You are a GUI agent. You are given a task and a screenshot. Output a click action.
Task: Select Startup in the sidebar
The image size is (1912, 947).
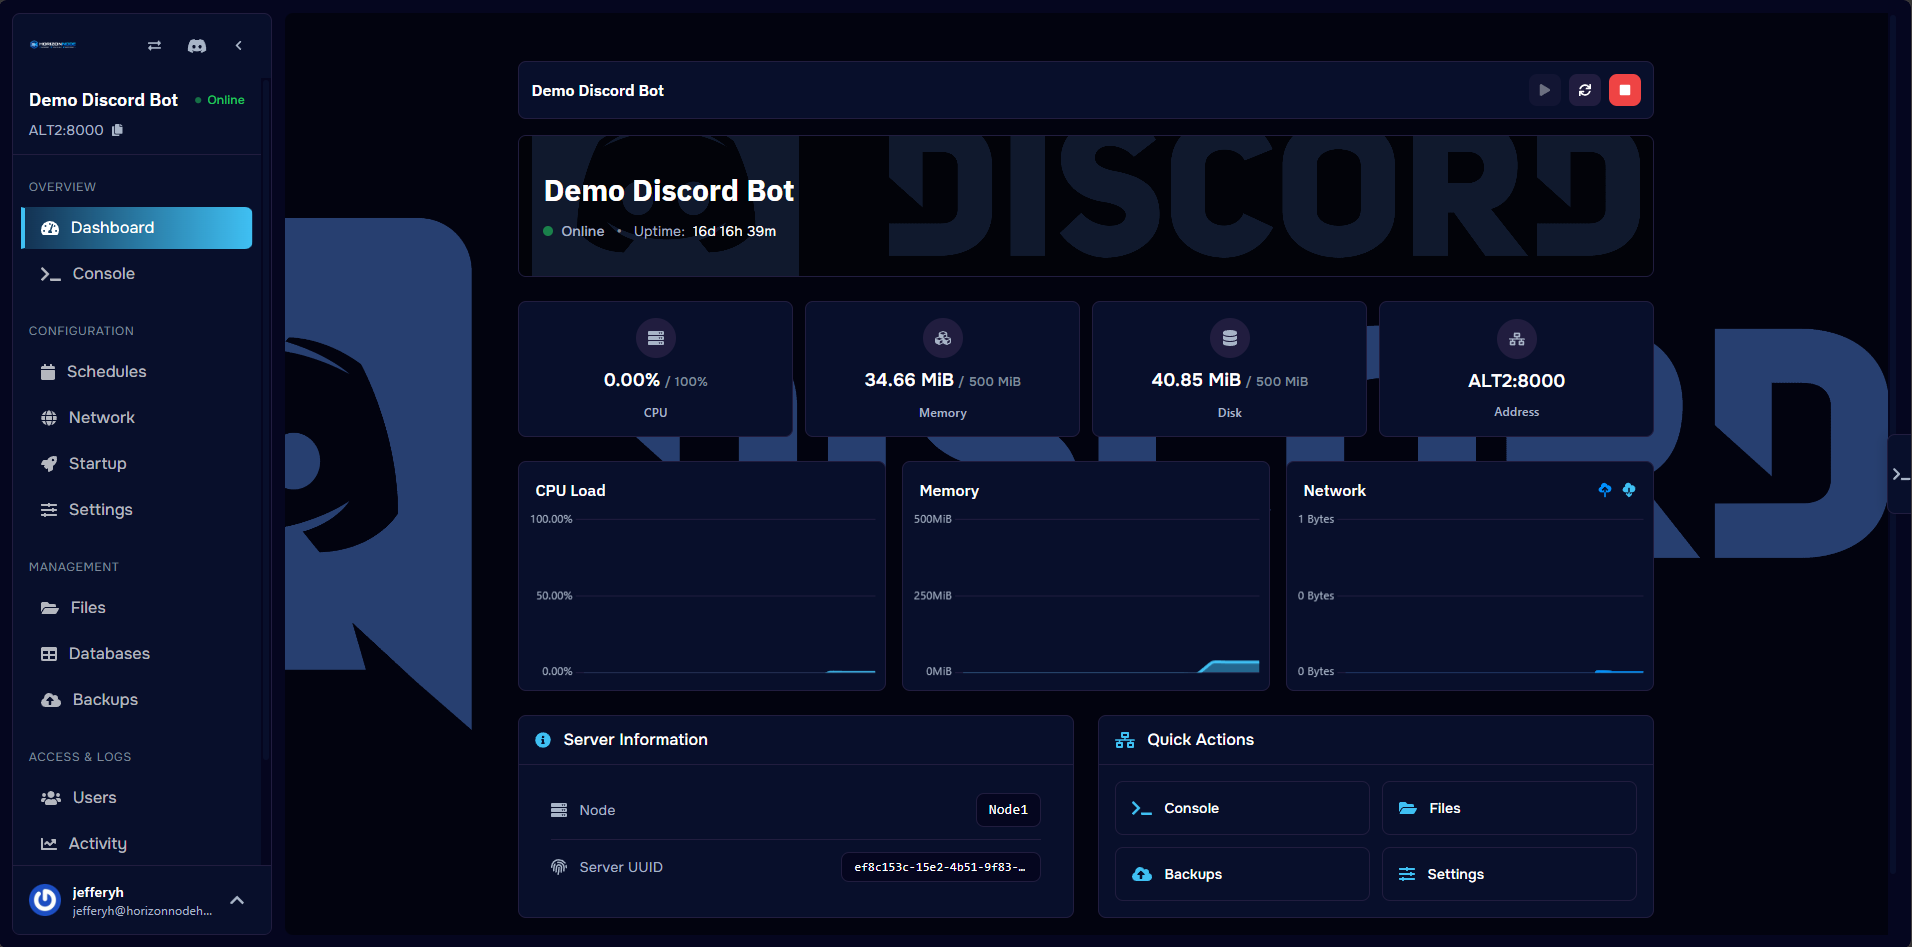137,464
